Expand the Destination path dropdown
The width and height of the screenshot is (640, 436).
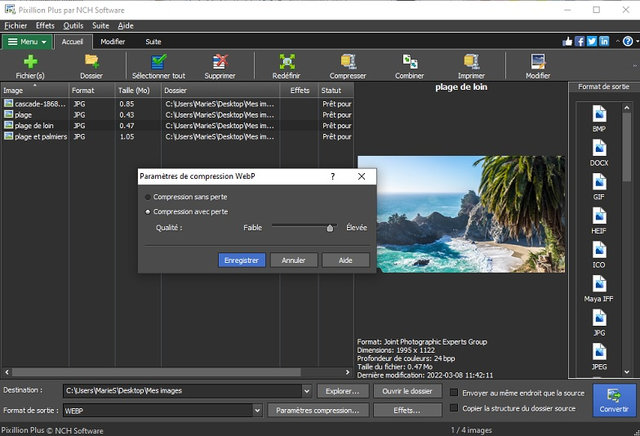coord(307,391)
